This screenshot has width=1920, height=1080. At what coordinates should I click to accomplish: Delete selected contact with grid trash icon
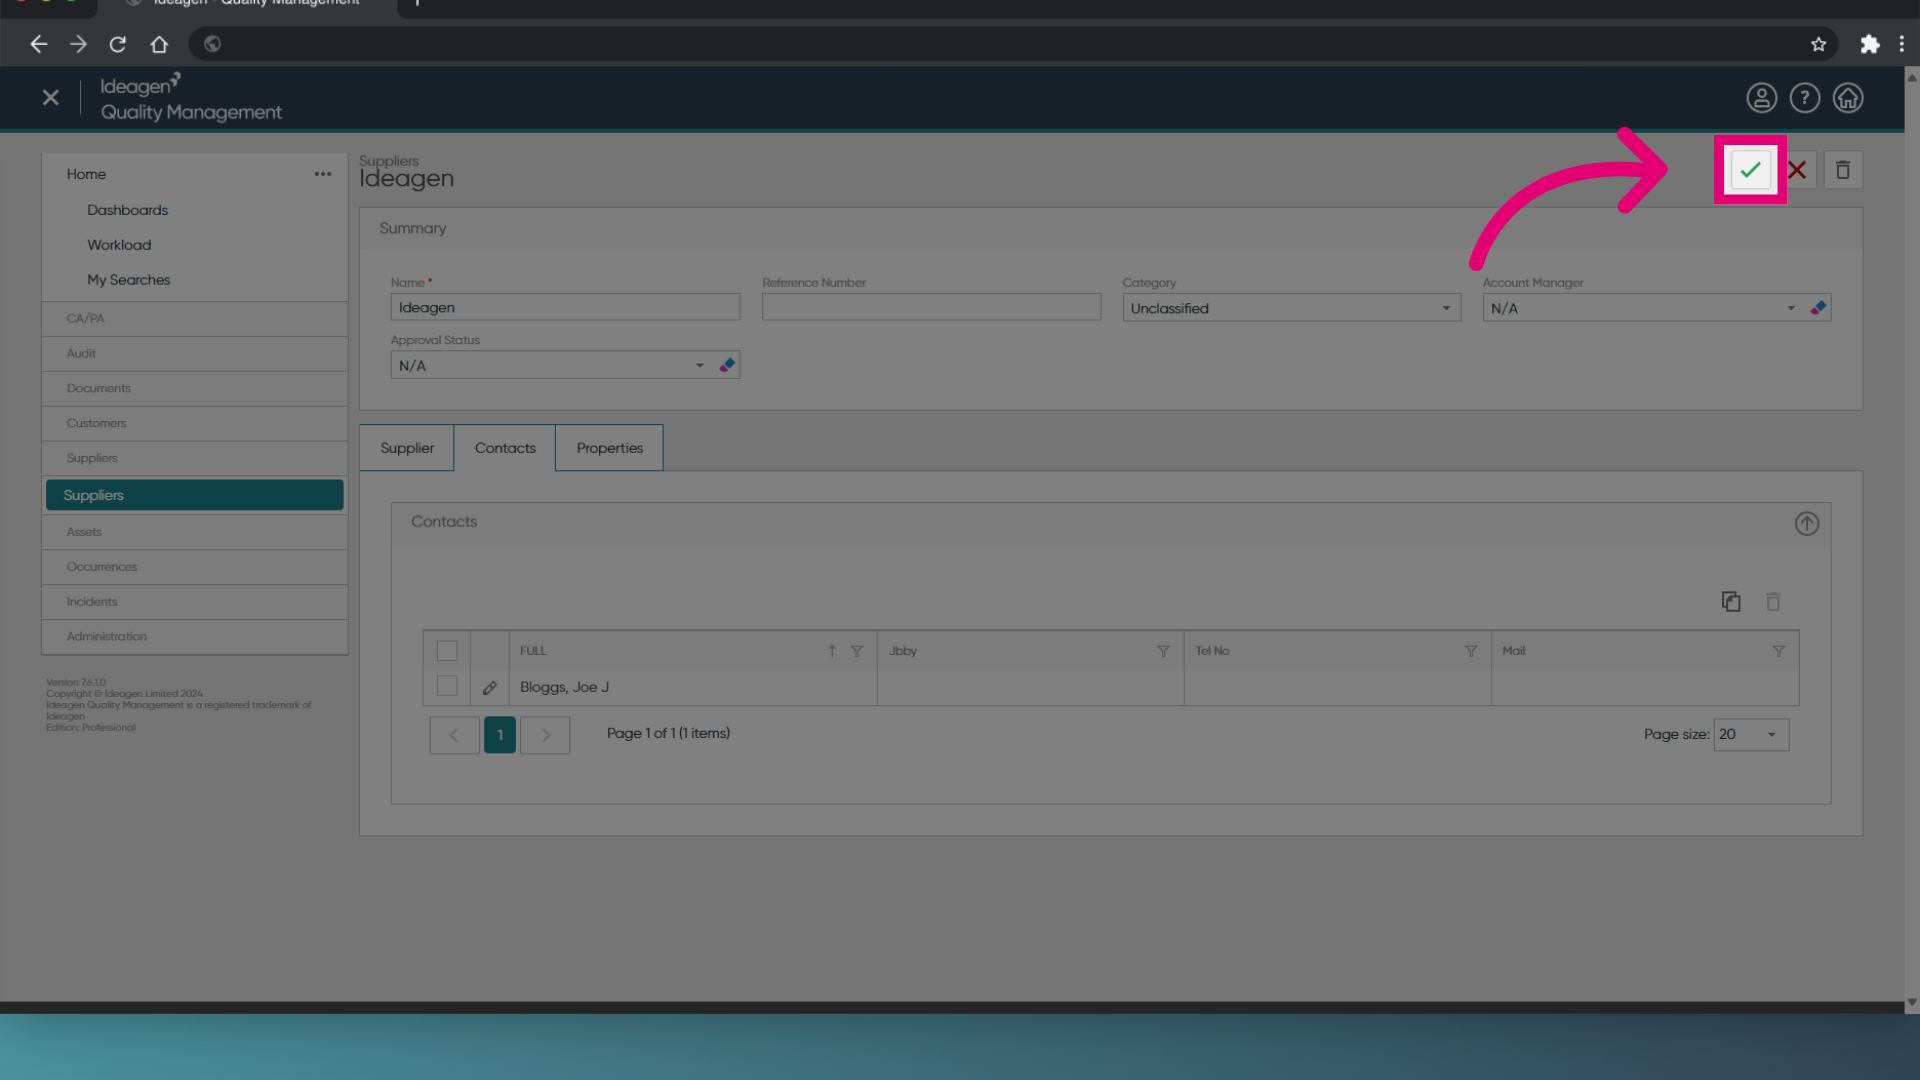1773,601
